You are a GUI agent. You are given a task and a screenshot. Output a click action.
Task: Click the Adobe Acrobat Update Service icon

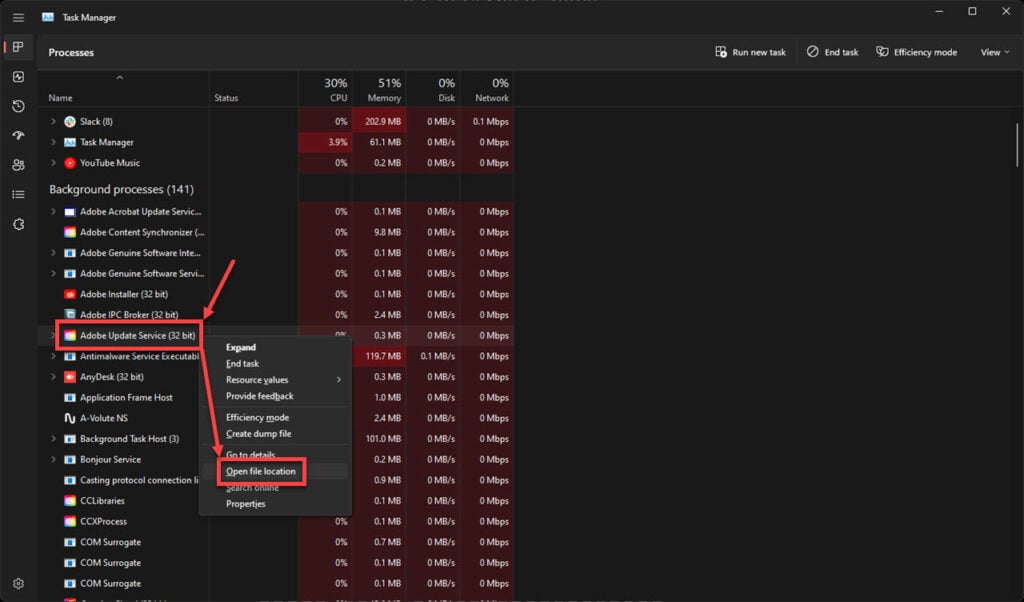point(70,212)
